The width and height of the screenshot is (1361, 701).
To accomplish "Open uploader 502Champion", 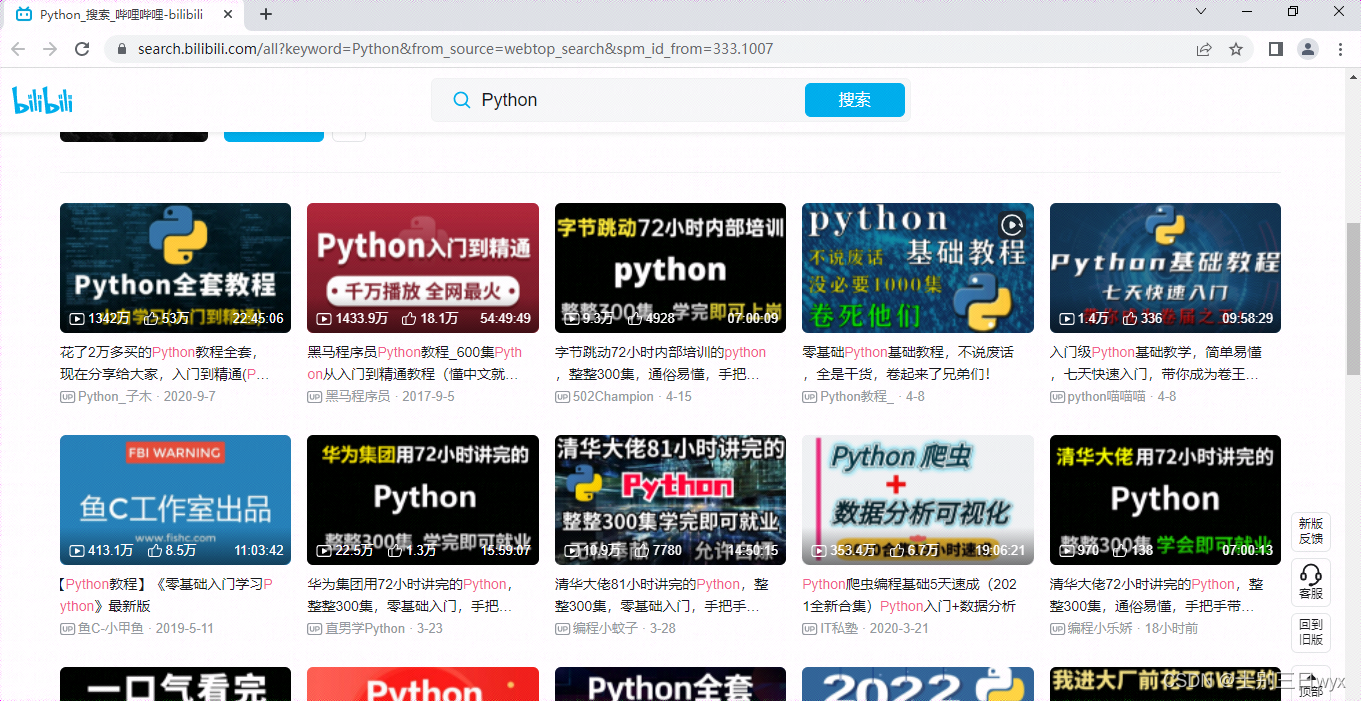I will pyautogui.click(x=613, y=397).
